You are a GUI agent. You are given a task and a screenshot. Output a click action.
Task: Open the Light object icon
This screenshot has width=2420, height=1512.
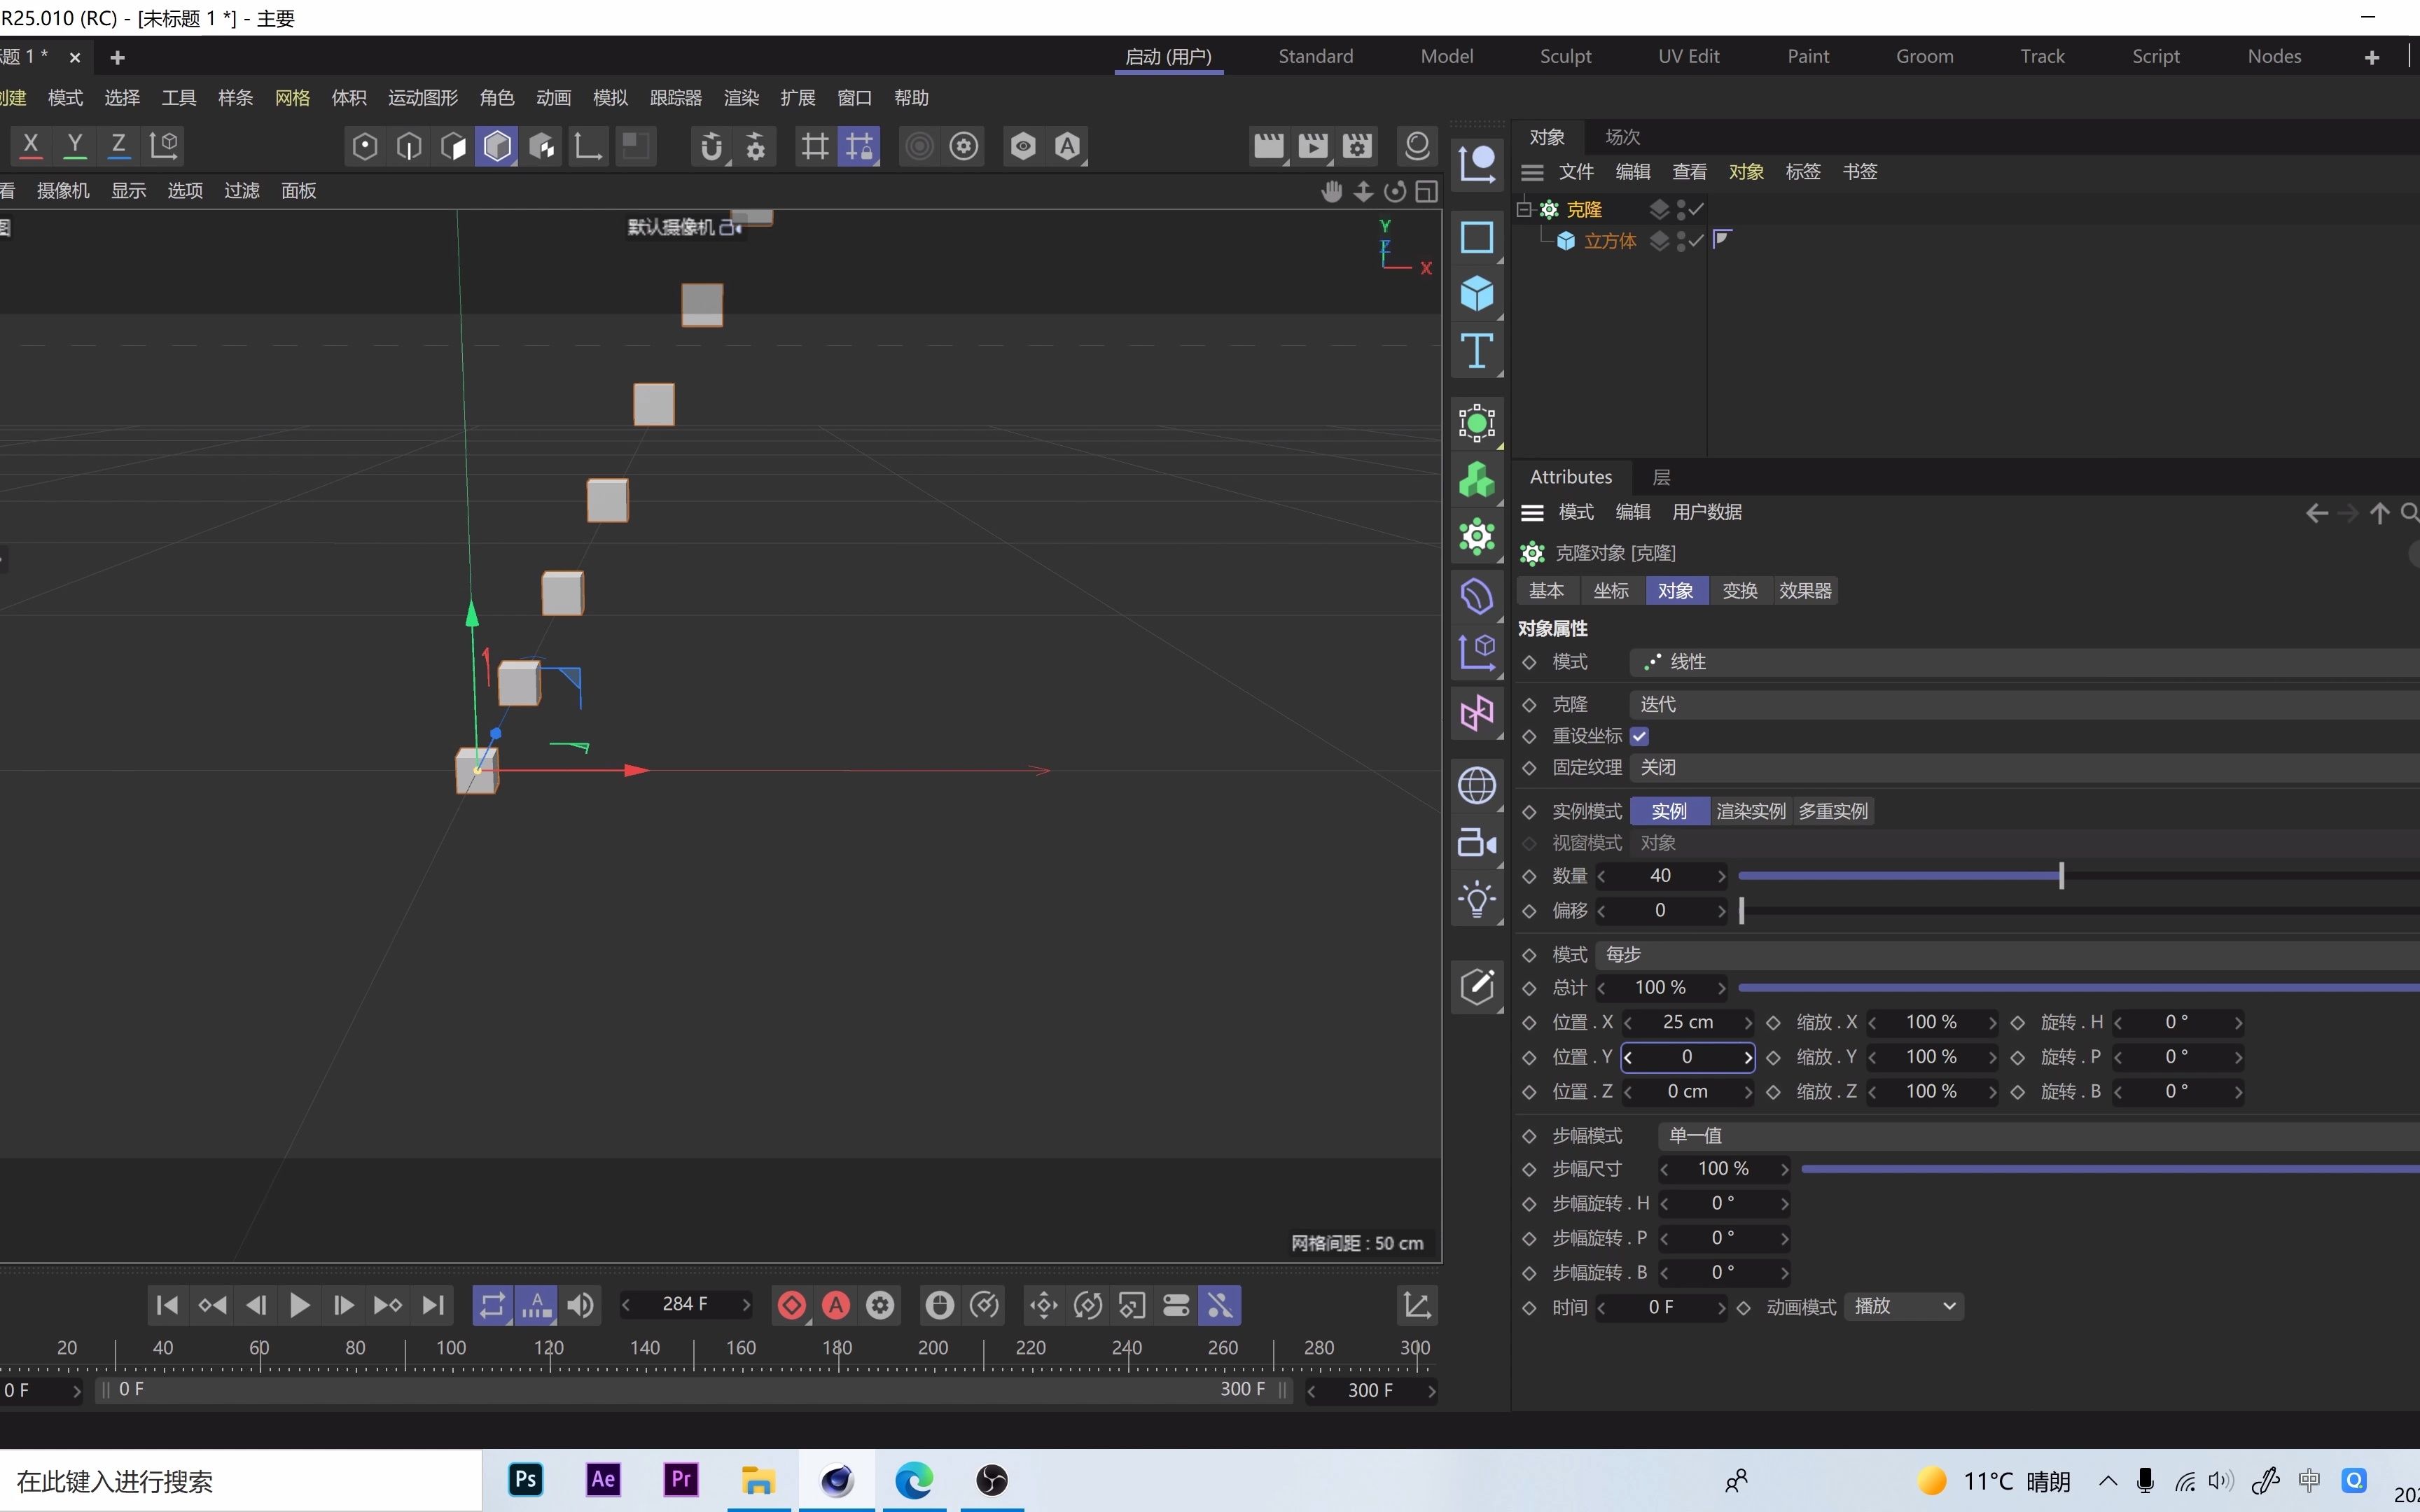pyautogui.click(x=1476, y=899)
